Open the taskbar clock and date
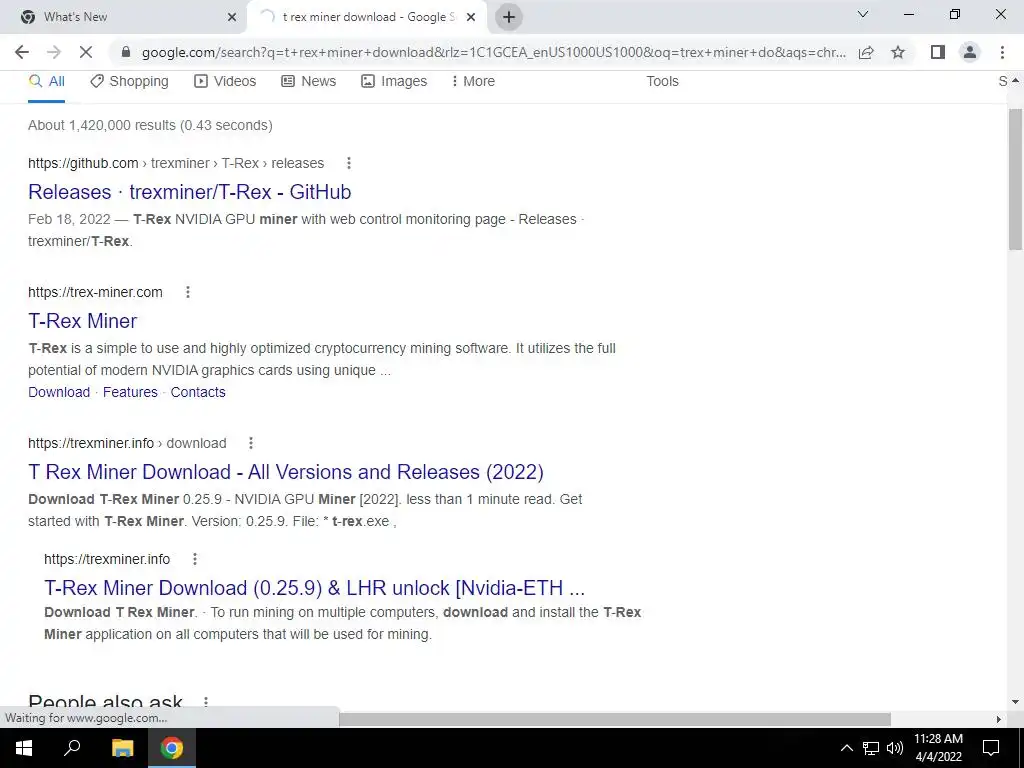This screenshot has height=768, width=1024. pos(938,748)
